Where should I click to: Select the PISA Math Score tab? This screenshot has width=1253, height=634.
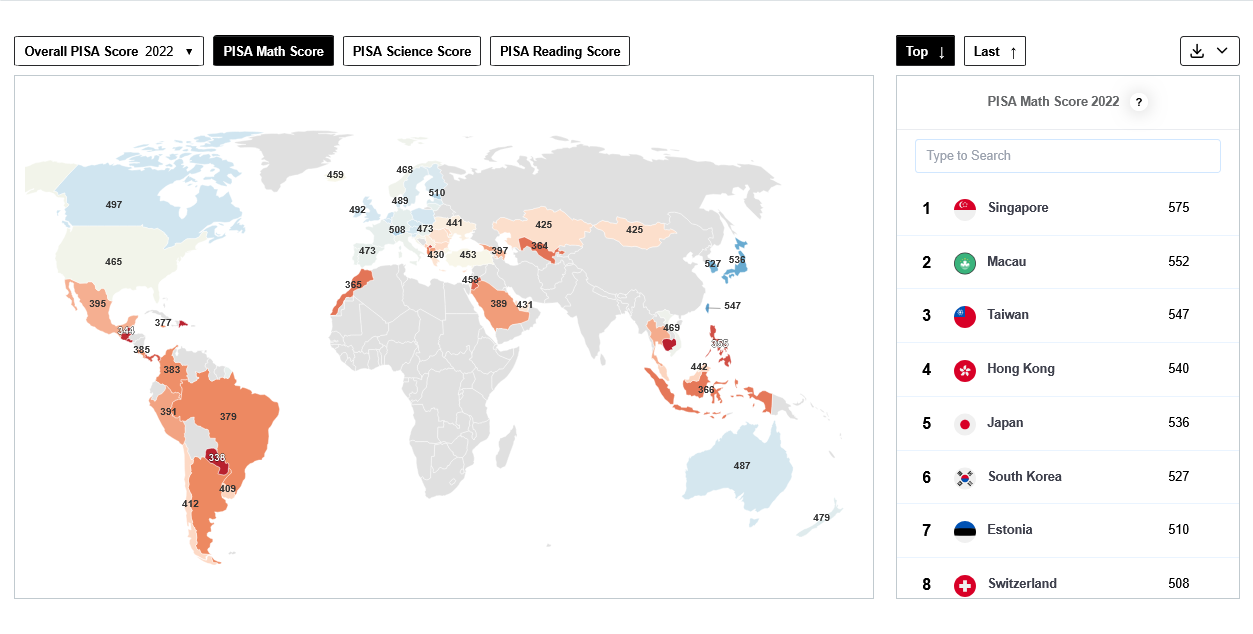(273, 51)
